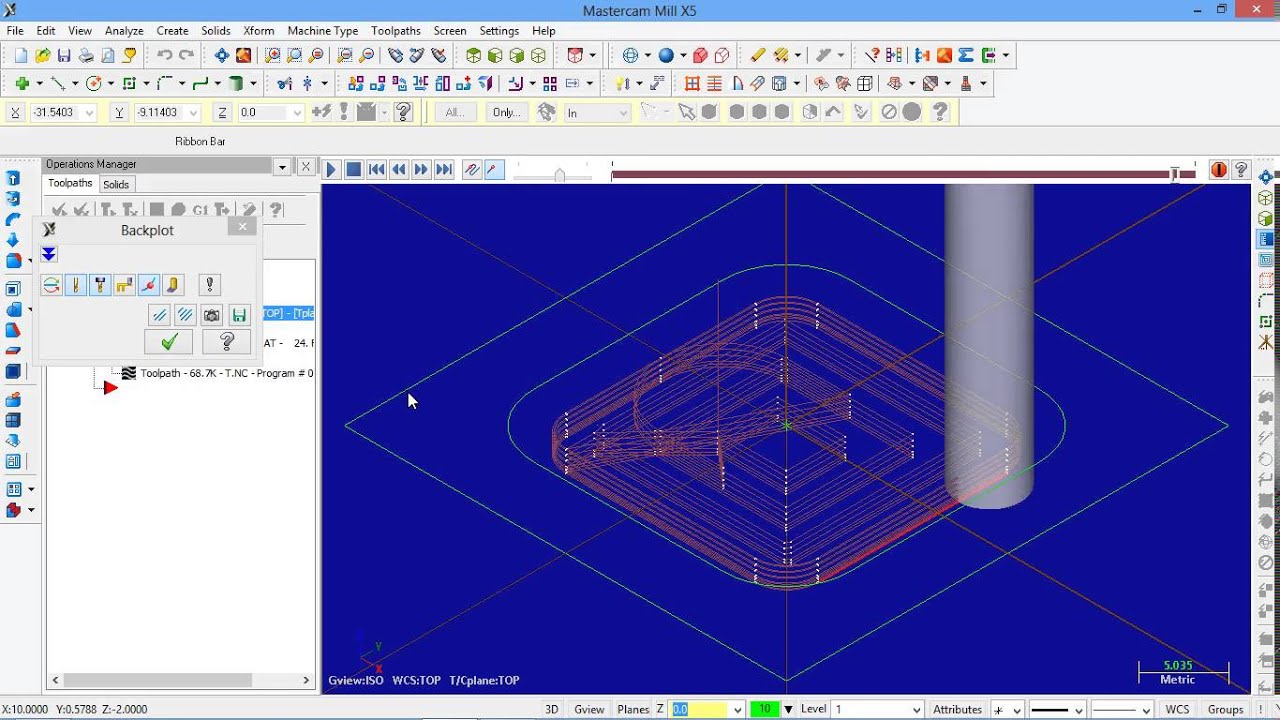Step forward in backplot
The image size is (1280, 720).
[x=422, y=170]
